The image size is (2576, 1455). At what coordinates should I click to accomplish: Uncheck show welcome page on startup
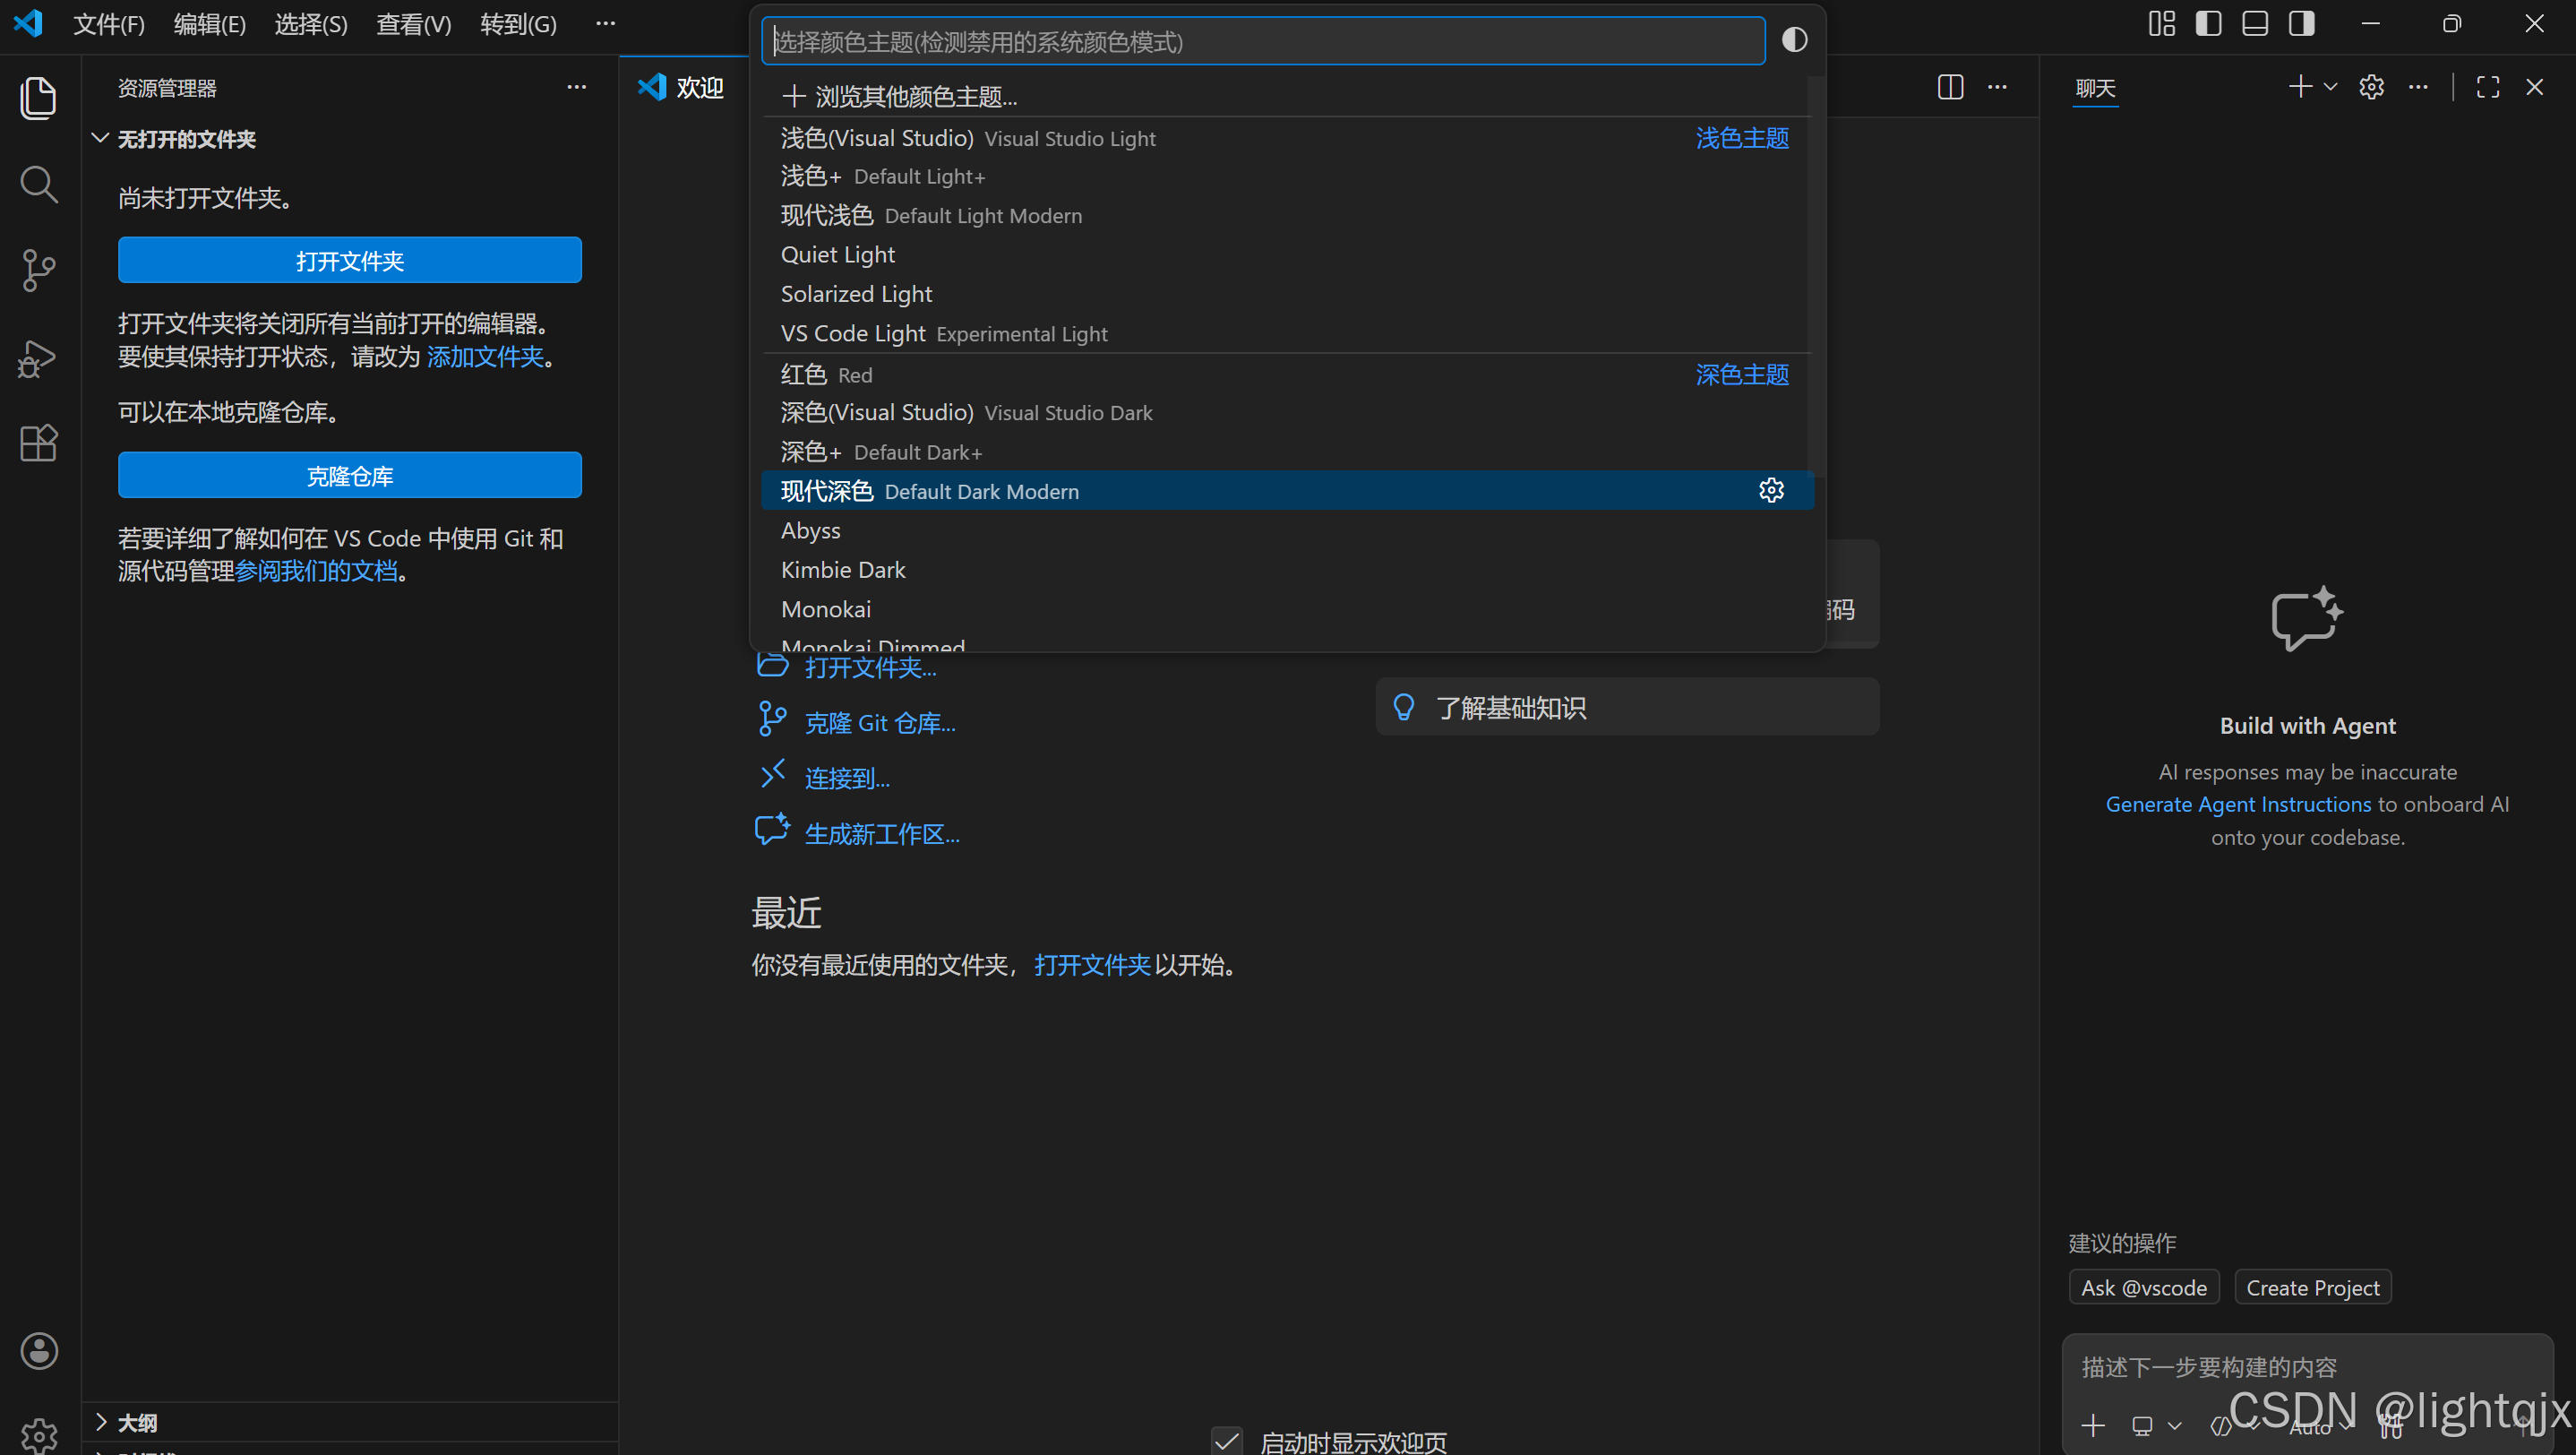click(x=1226, y=1441)
